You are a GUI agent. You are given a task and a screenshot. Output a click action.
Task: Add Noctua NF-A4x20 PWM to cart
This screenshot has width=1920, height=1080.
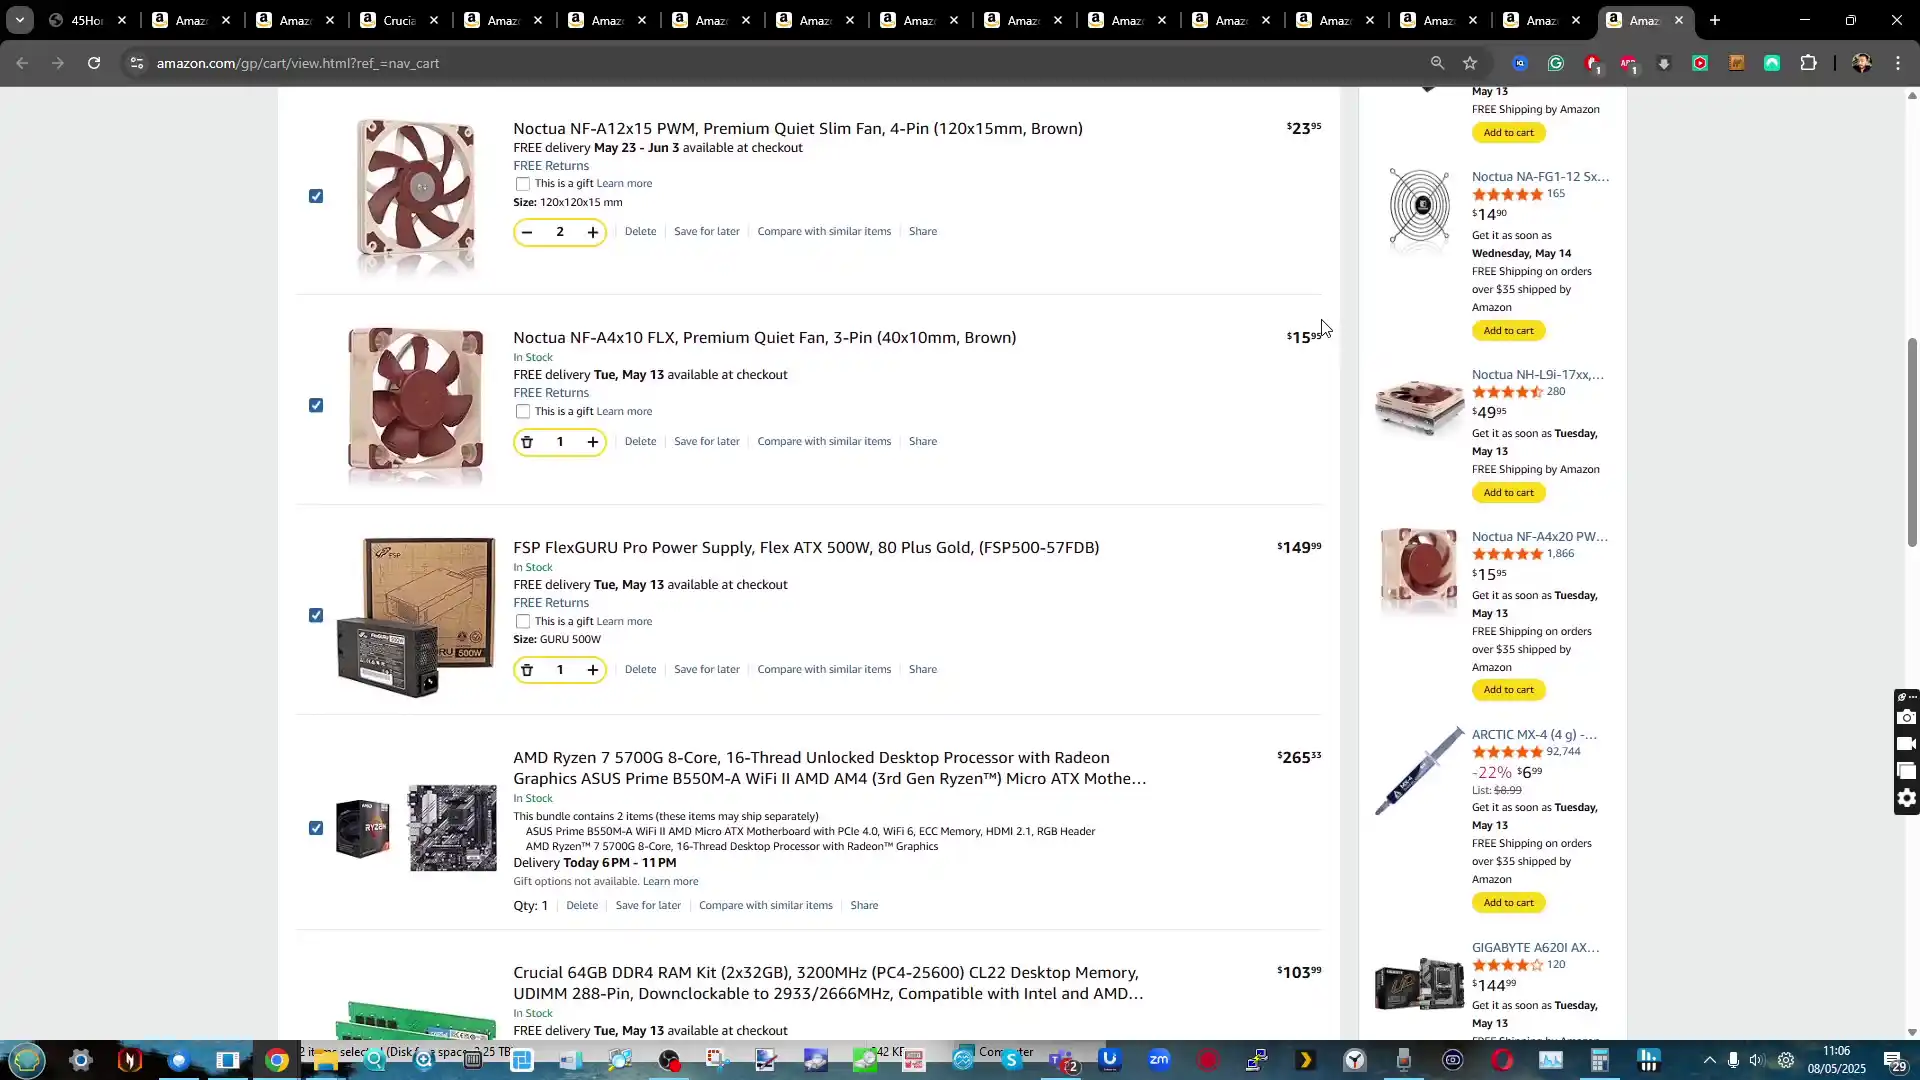1508,690
